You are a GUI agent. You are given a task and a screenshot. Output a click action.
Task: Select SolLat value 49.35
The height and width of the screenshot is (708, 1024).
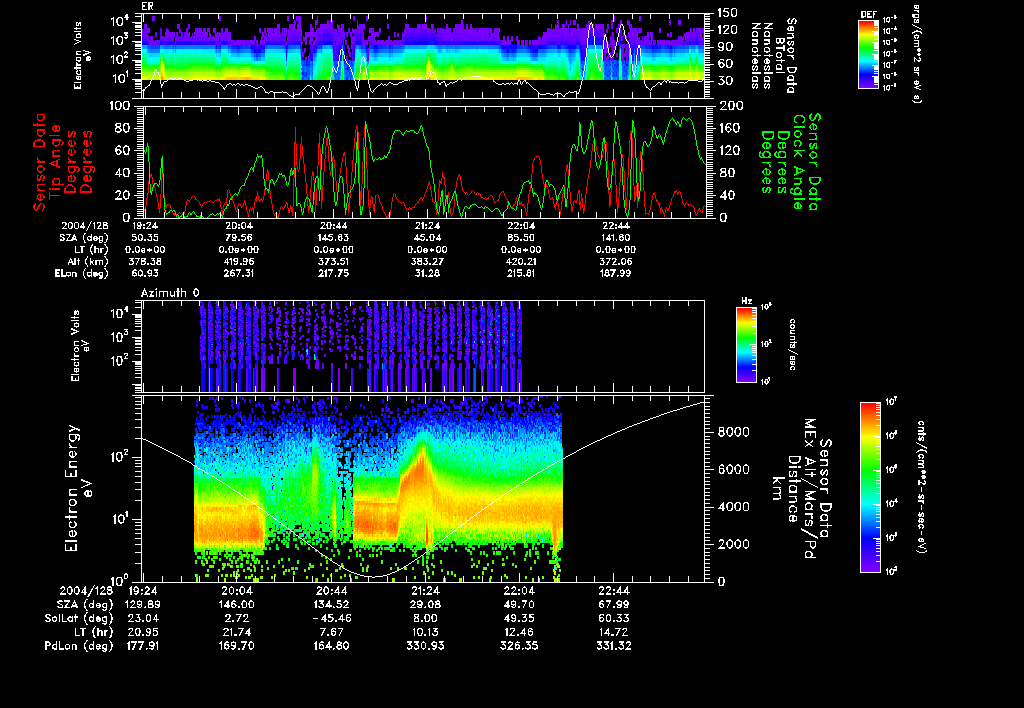coord(520,619)
